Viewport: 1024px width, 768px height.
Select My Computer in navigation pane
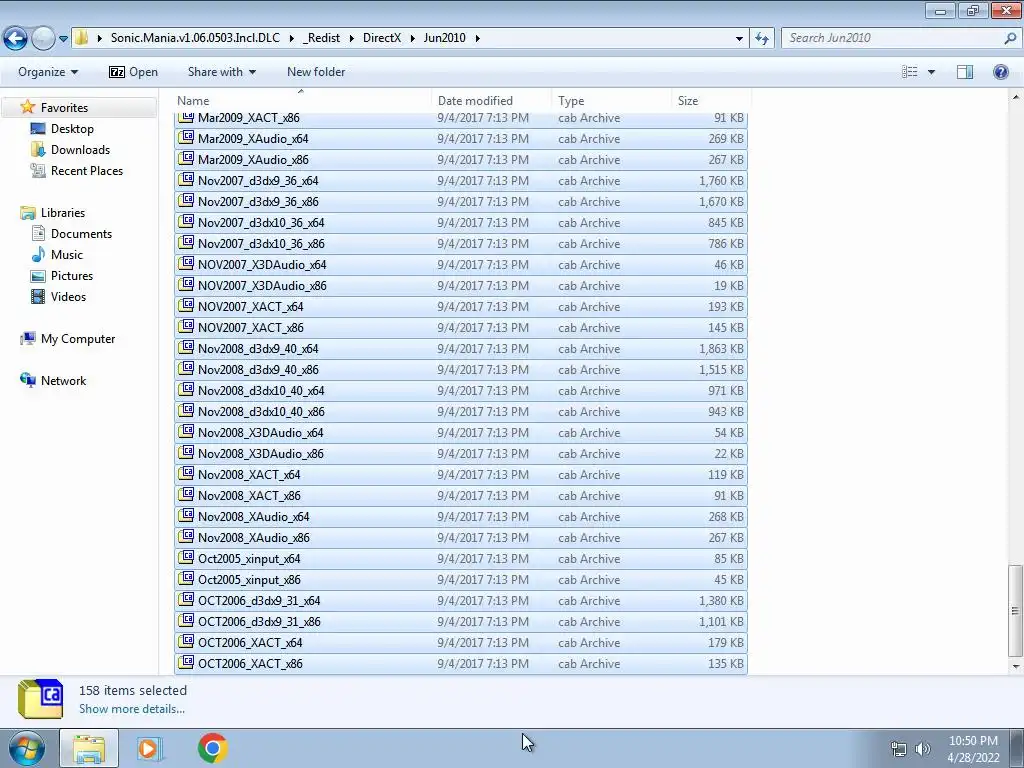[x=78, y=339]
